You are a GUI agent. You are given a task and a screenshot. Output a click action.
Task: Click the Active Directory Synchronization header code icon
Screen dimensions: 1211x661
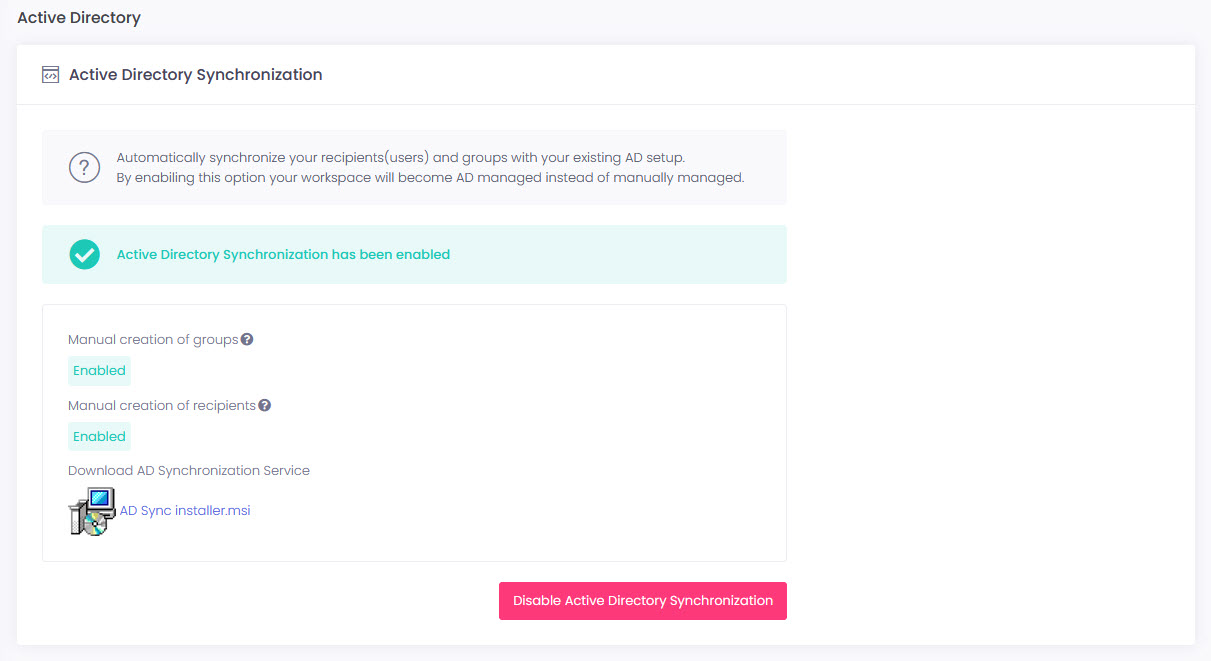tap(50, 75)
